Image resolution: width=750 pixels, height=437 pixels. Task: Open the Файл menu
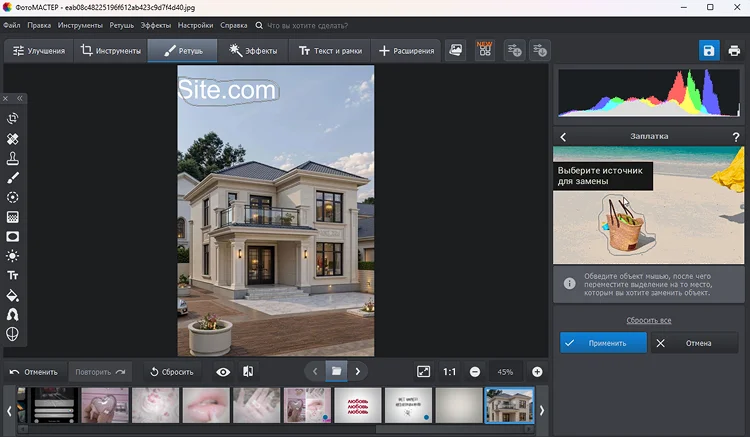coord(11,25)
